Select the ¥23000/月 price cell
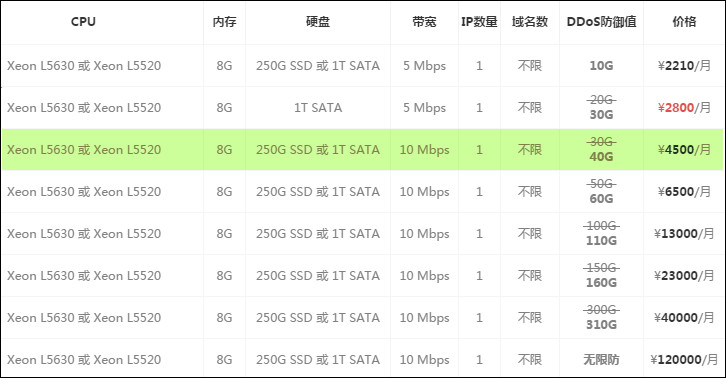Screen dimensions: 726x378 pyautogui.click(x=684, y=276)
